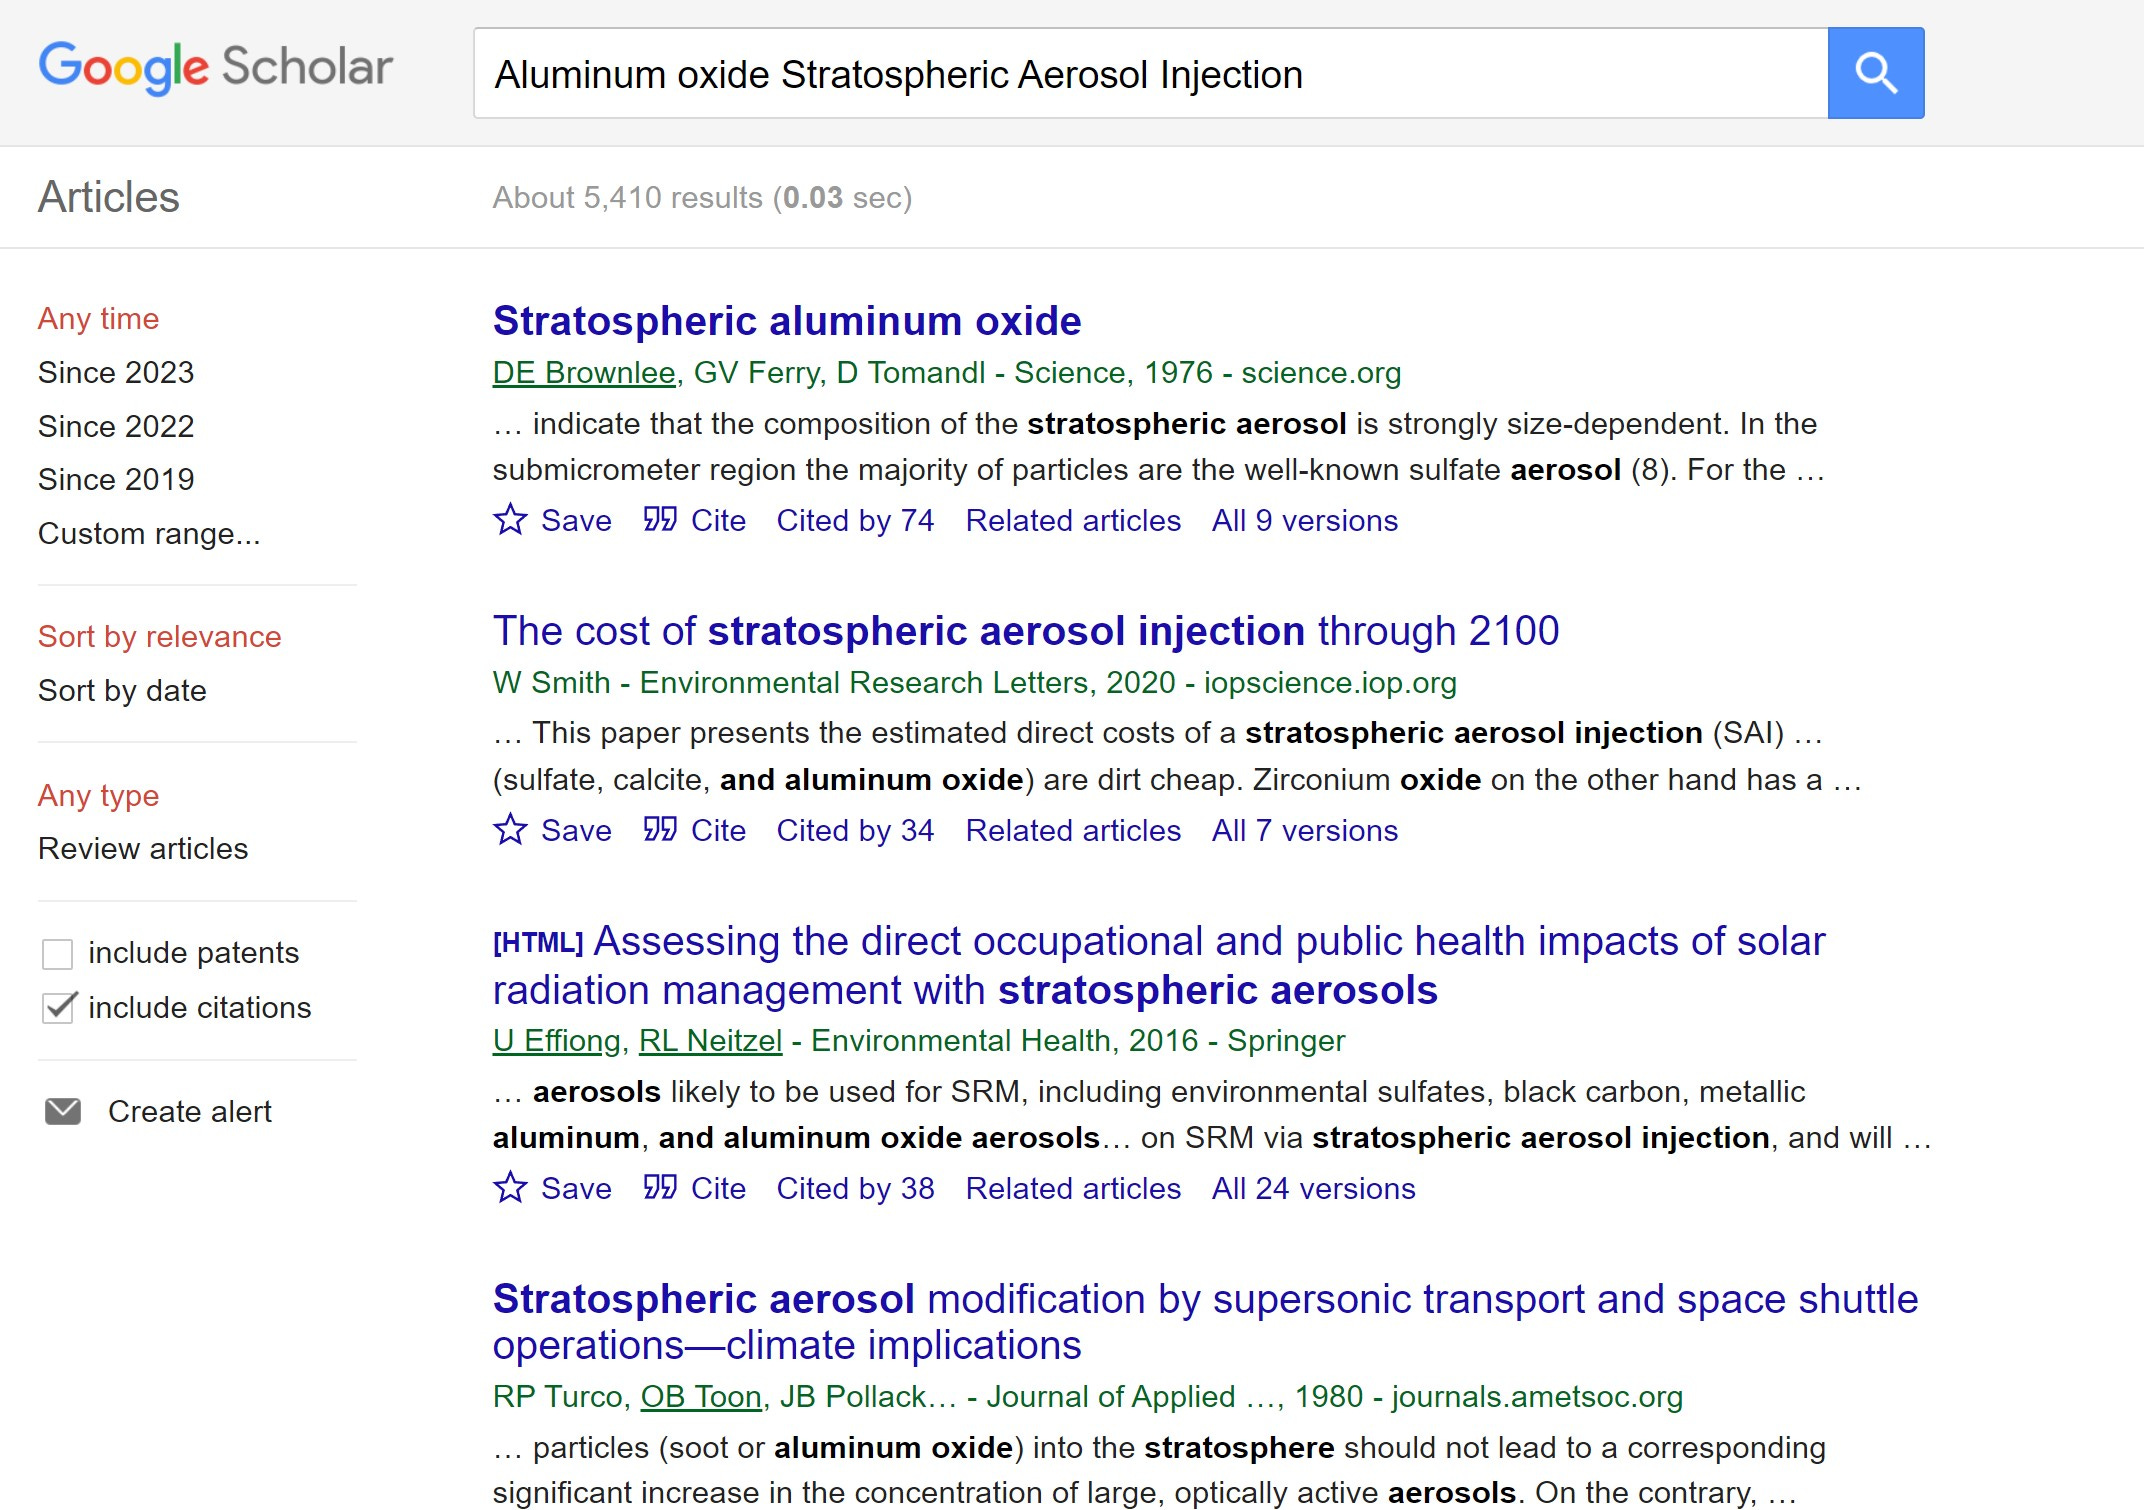Viewport: 2144px width, 1510px height.
Task: Click the Save star icon for the cost of SAI article
Action: [510, 829]
